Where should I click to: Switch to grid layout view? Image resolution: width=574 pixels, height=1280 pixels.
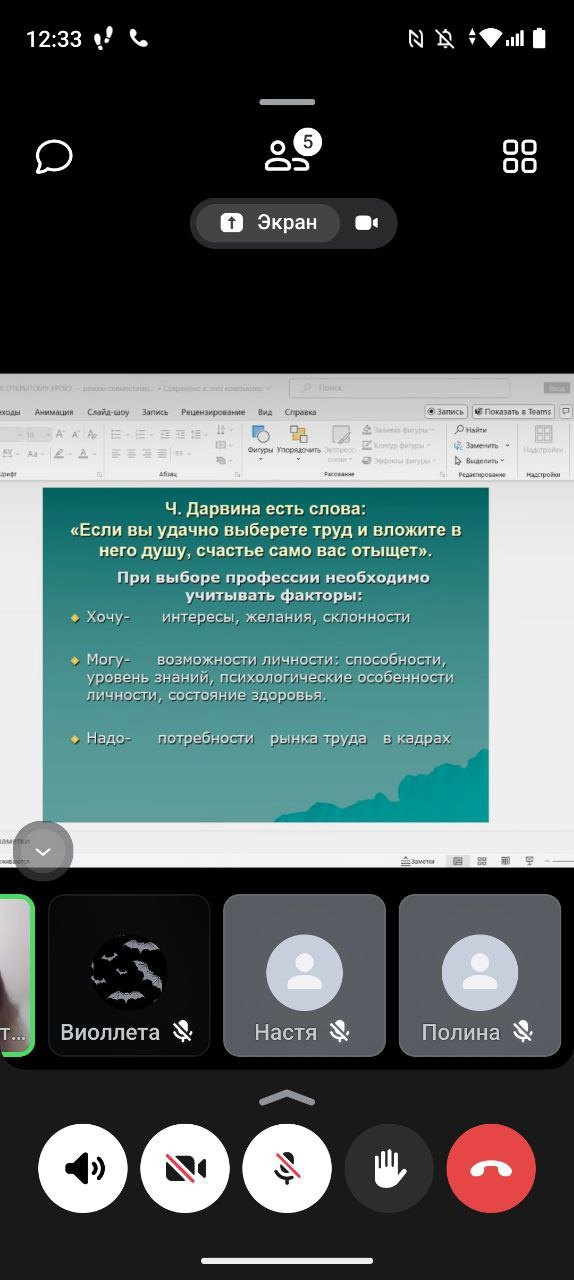[520, 156]
